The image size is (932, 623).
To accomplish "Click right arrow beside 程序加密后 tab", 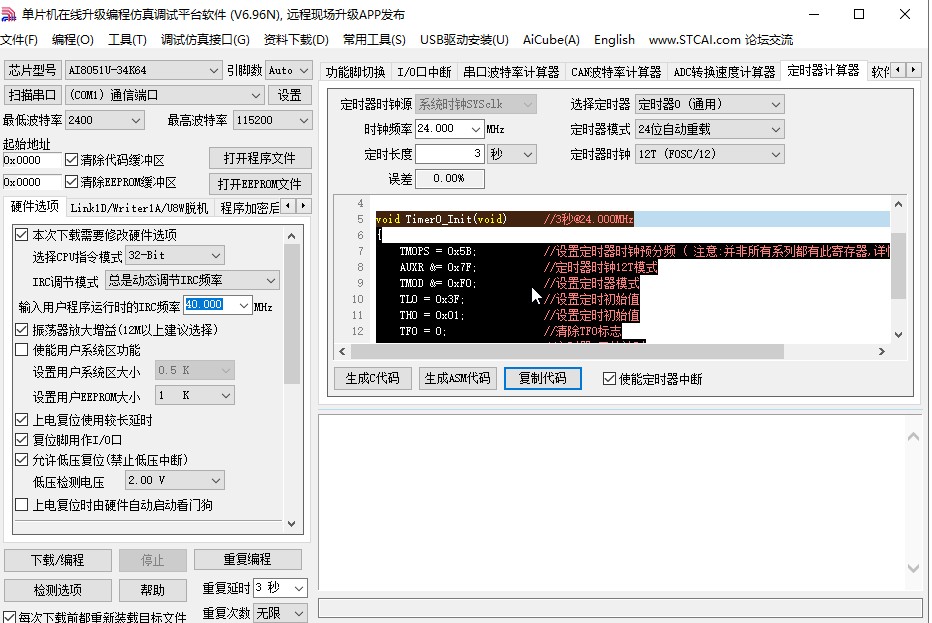I will pos(303,204).
